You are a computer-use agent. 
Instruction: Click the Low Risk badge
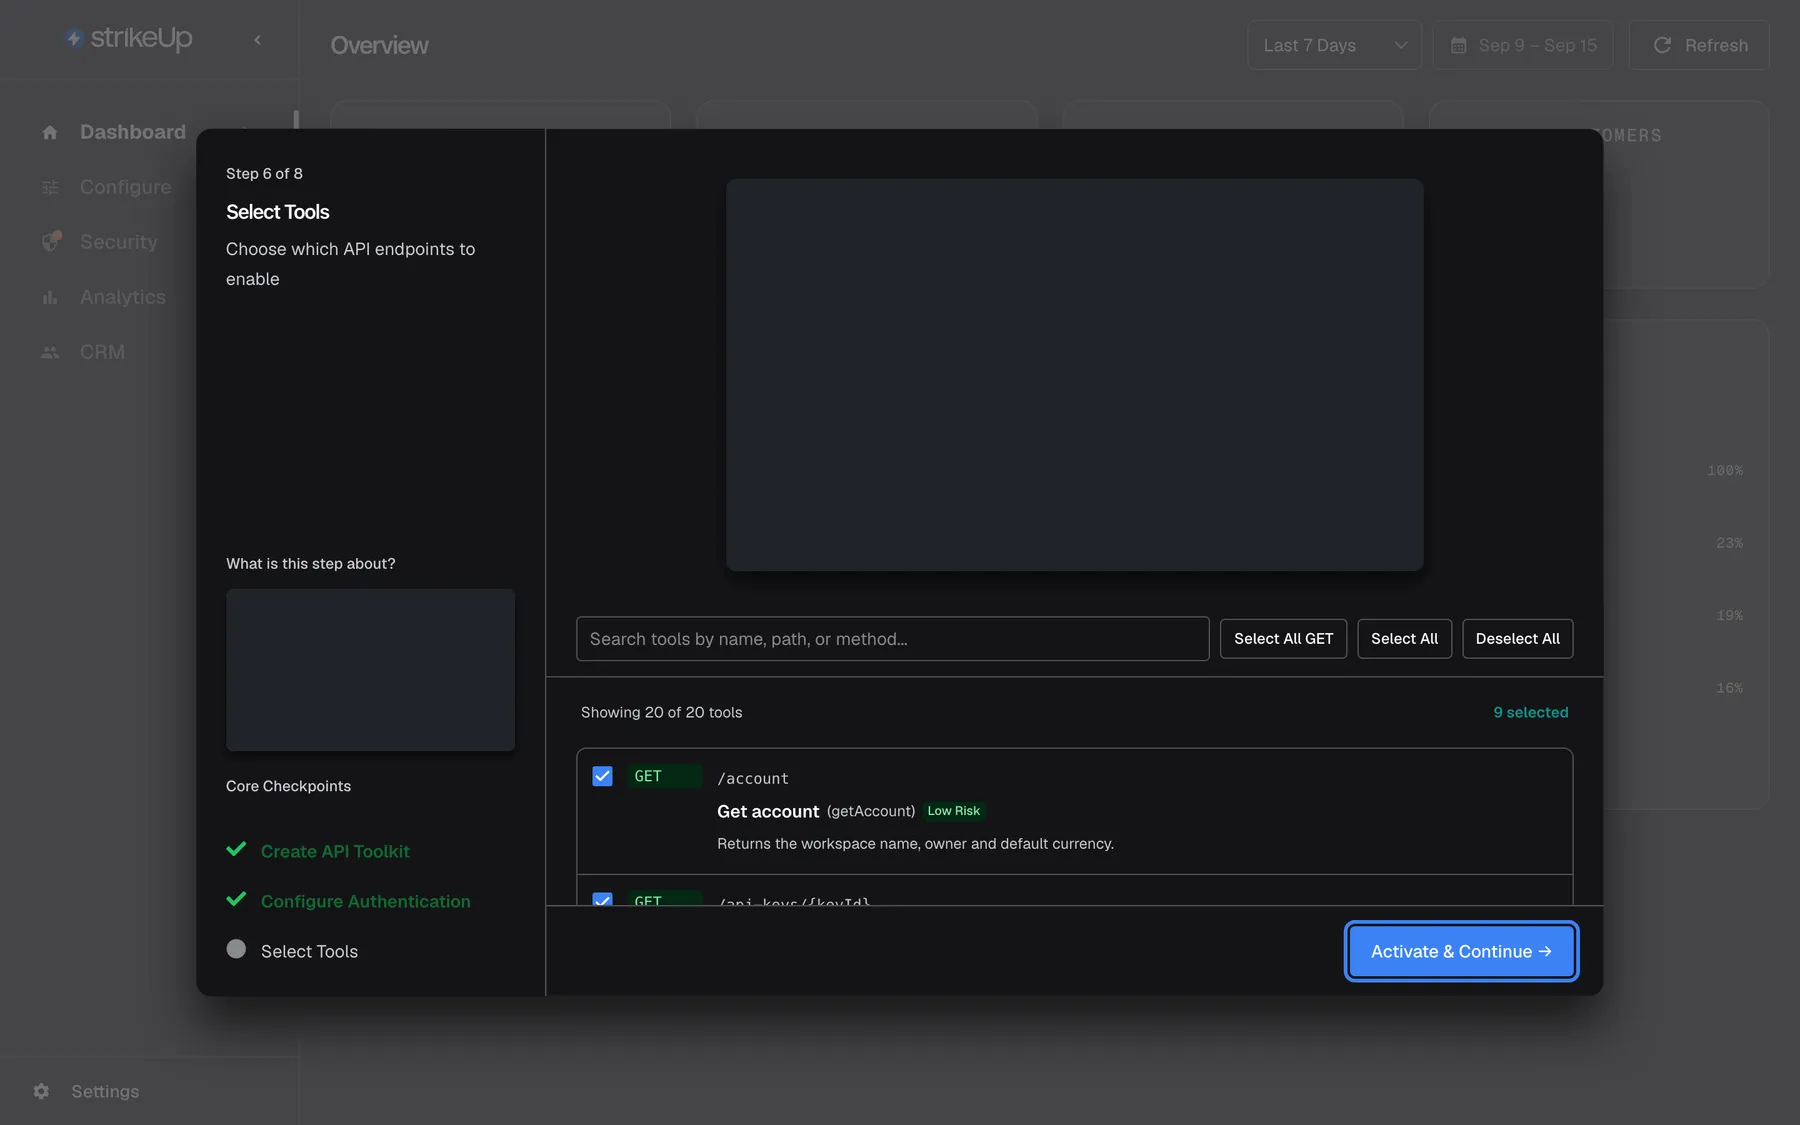pos(953,811)
